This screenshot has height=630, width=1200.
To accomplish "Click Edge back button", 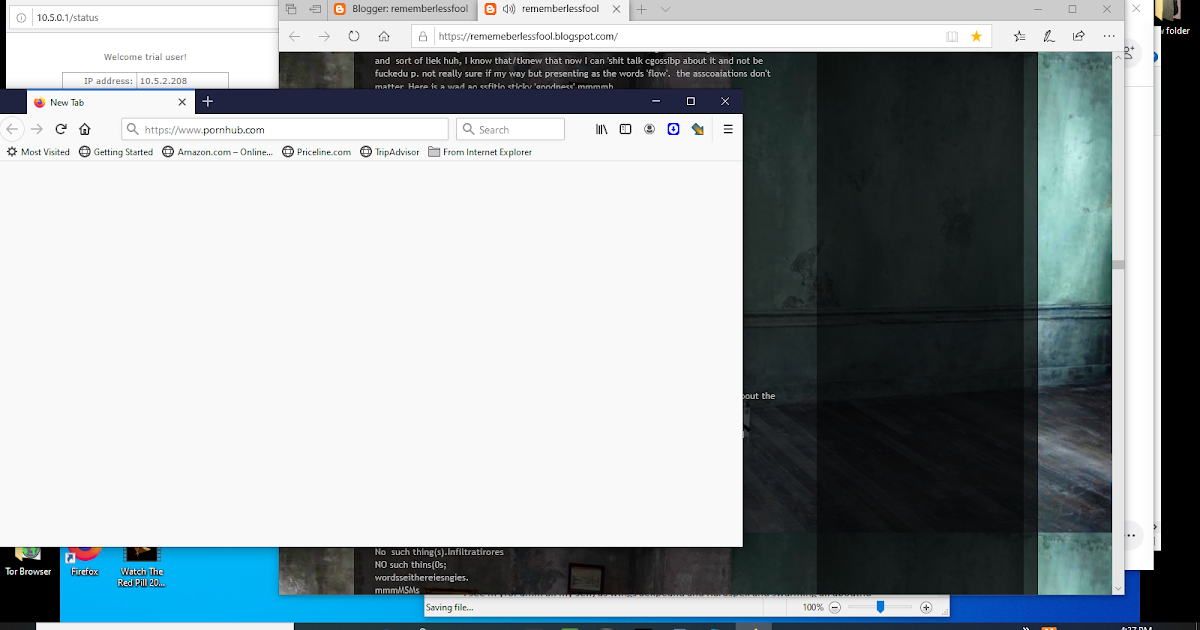I will 294,36.
